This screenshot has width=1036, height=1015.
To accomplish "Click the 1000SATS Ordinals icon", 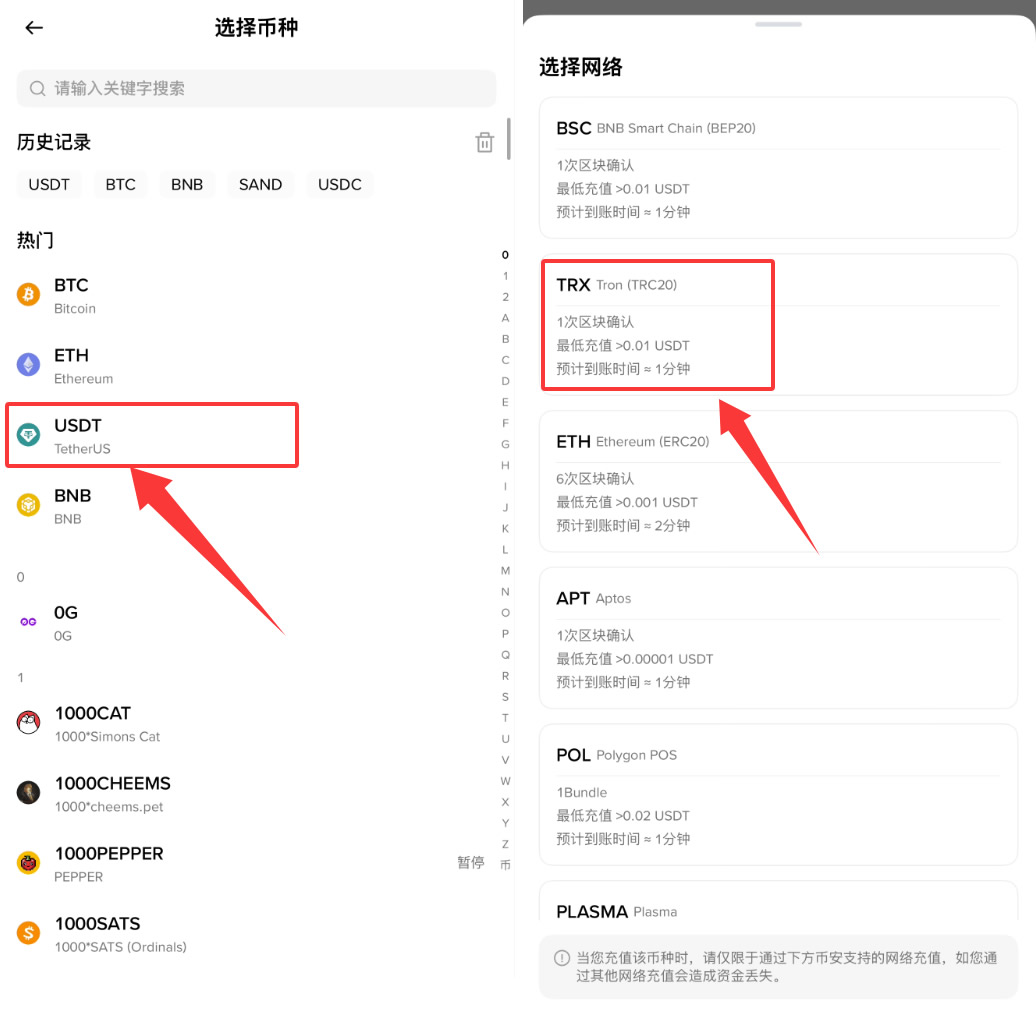I will pos(27,932).
